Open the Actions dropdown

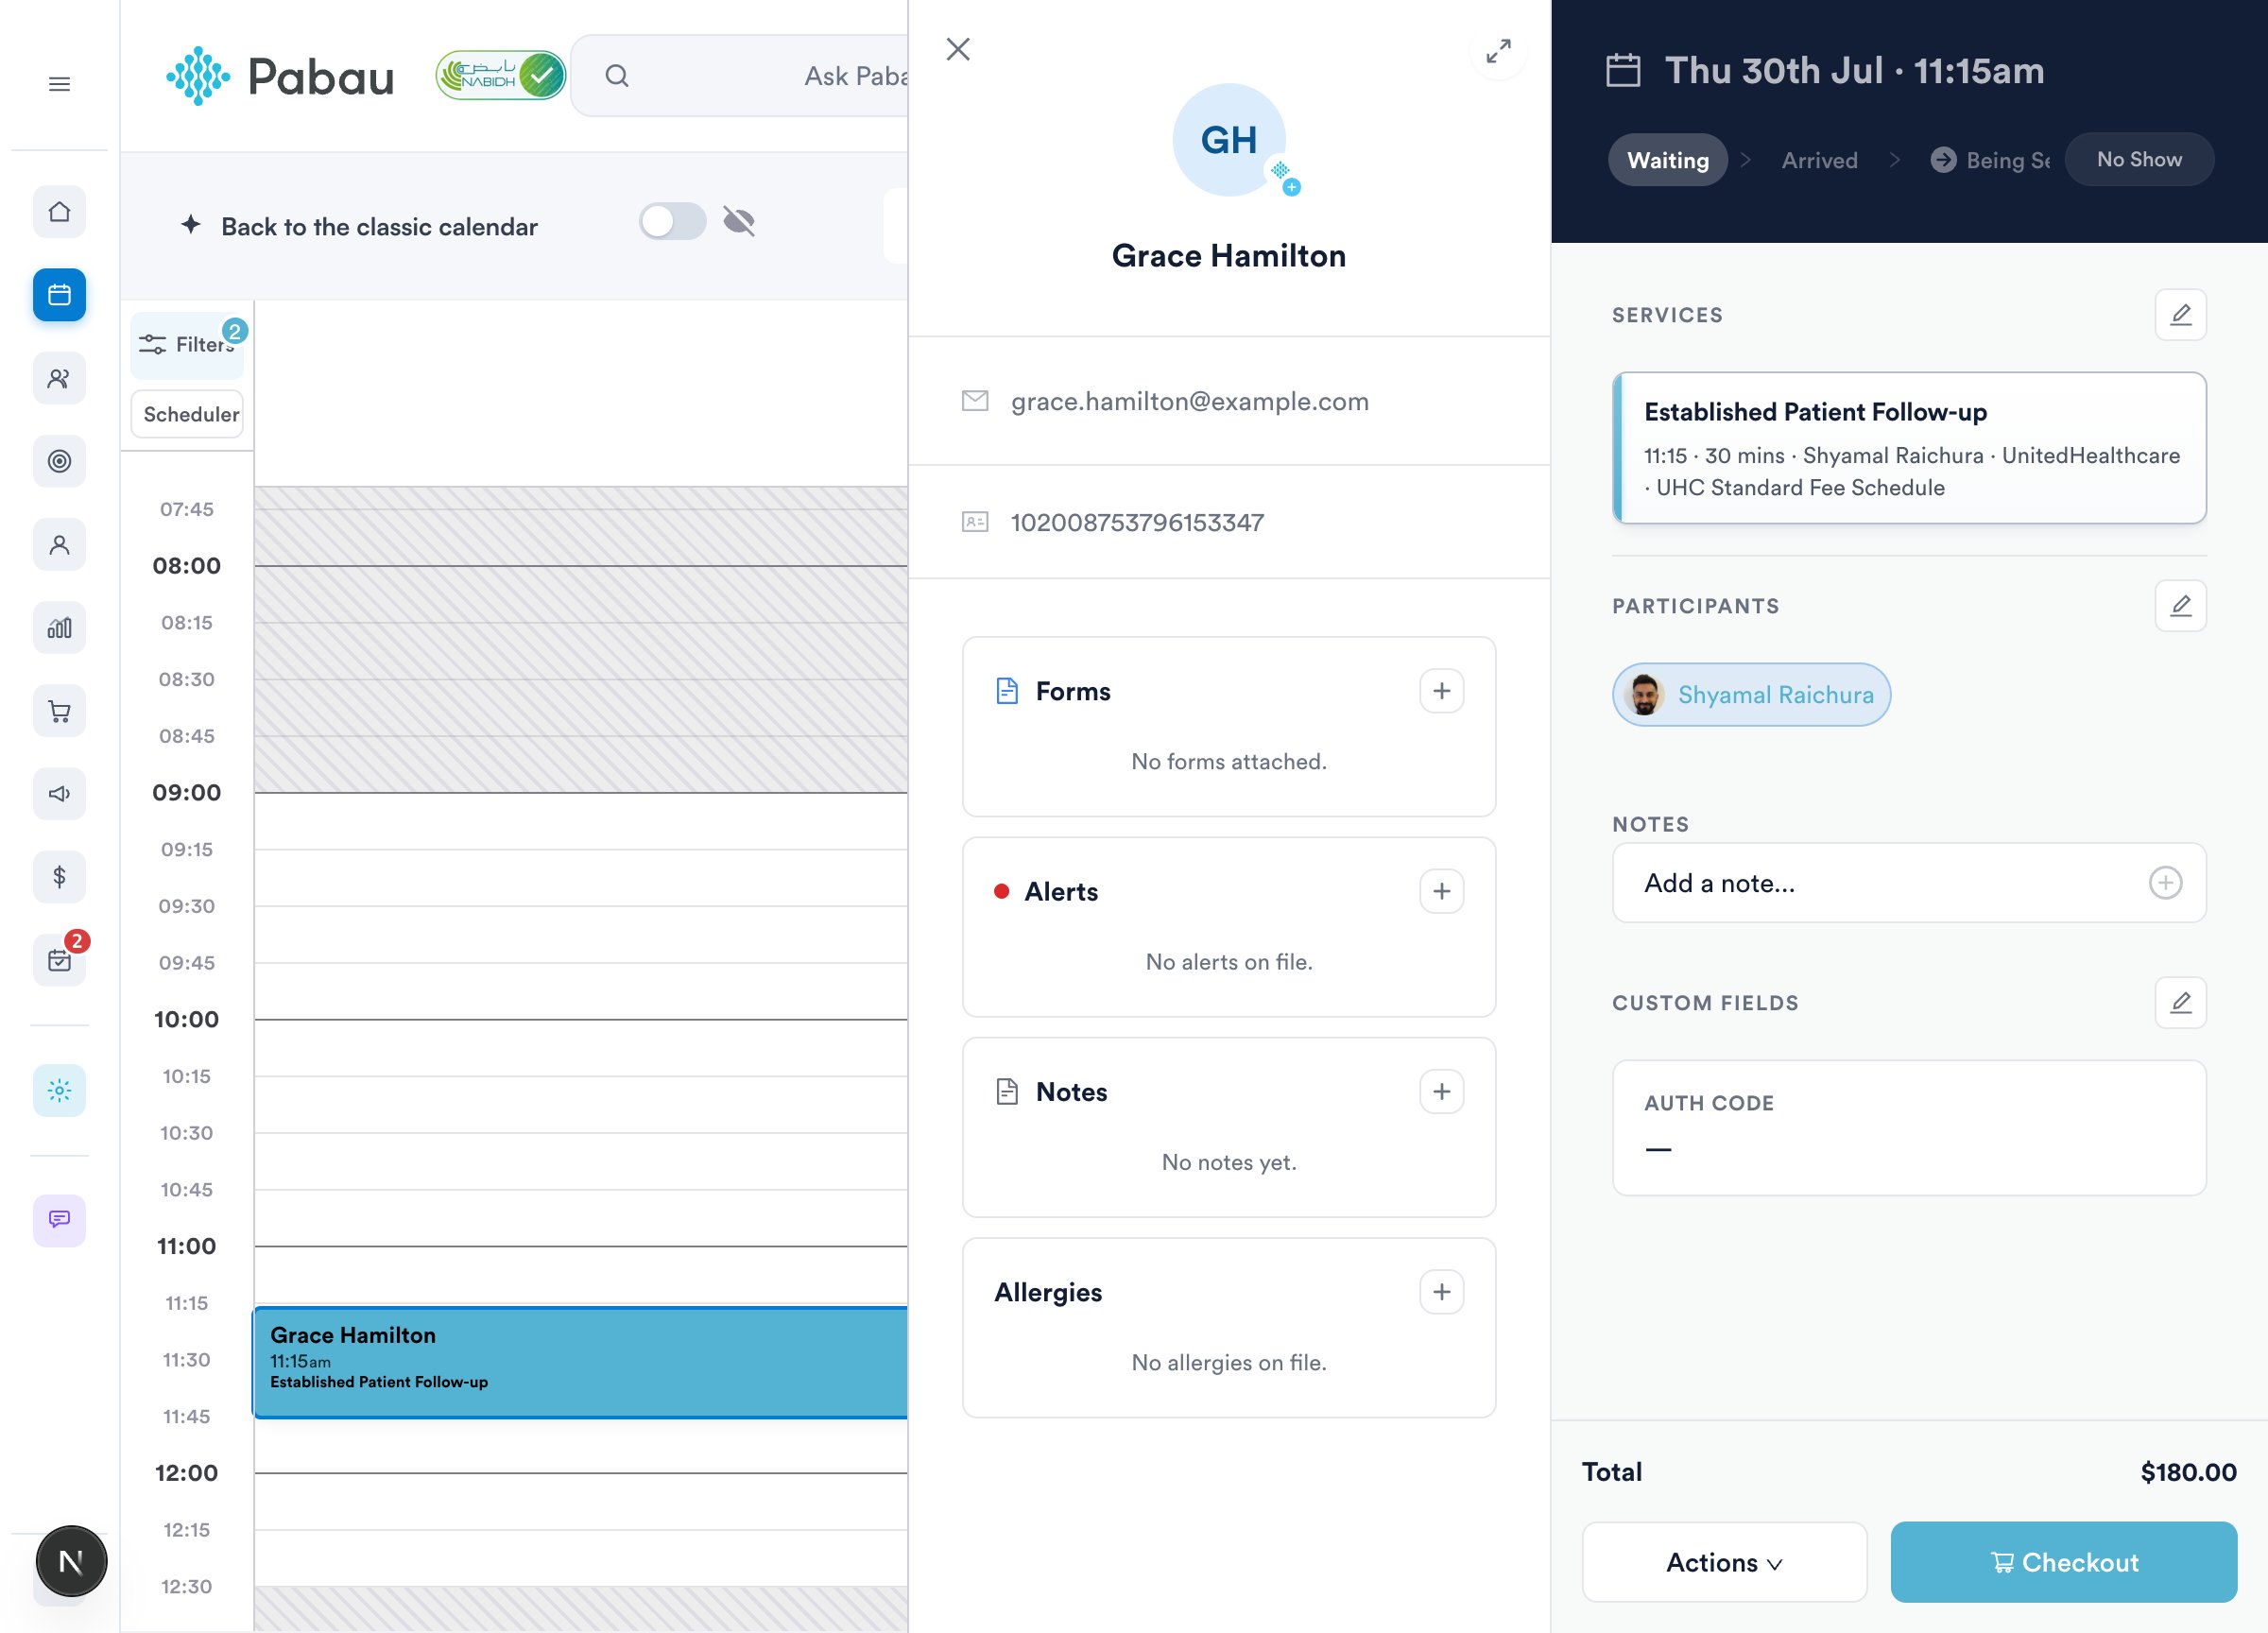coord(1724,1562)
